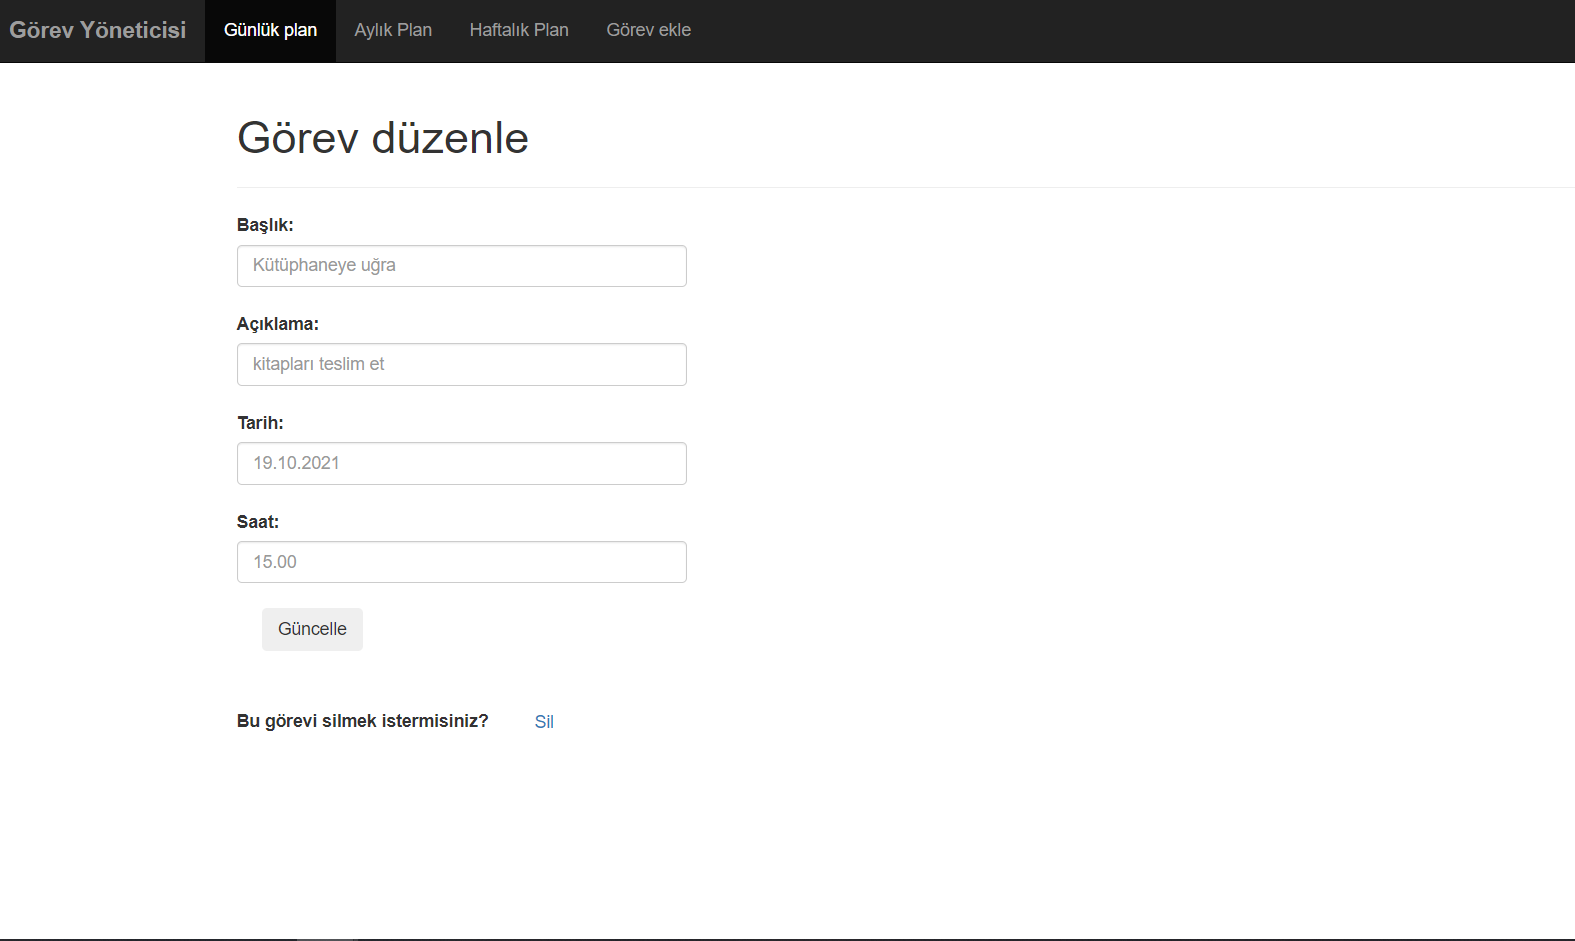Click the Saat: field label
This screenshot has width=1575, height=941.
(x=258, y=522)
